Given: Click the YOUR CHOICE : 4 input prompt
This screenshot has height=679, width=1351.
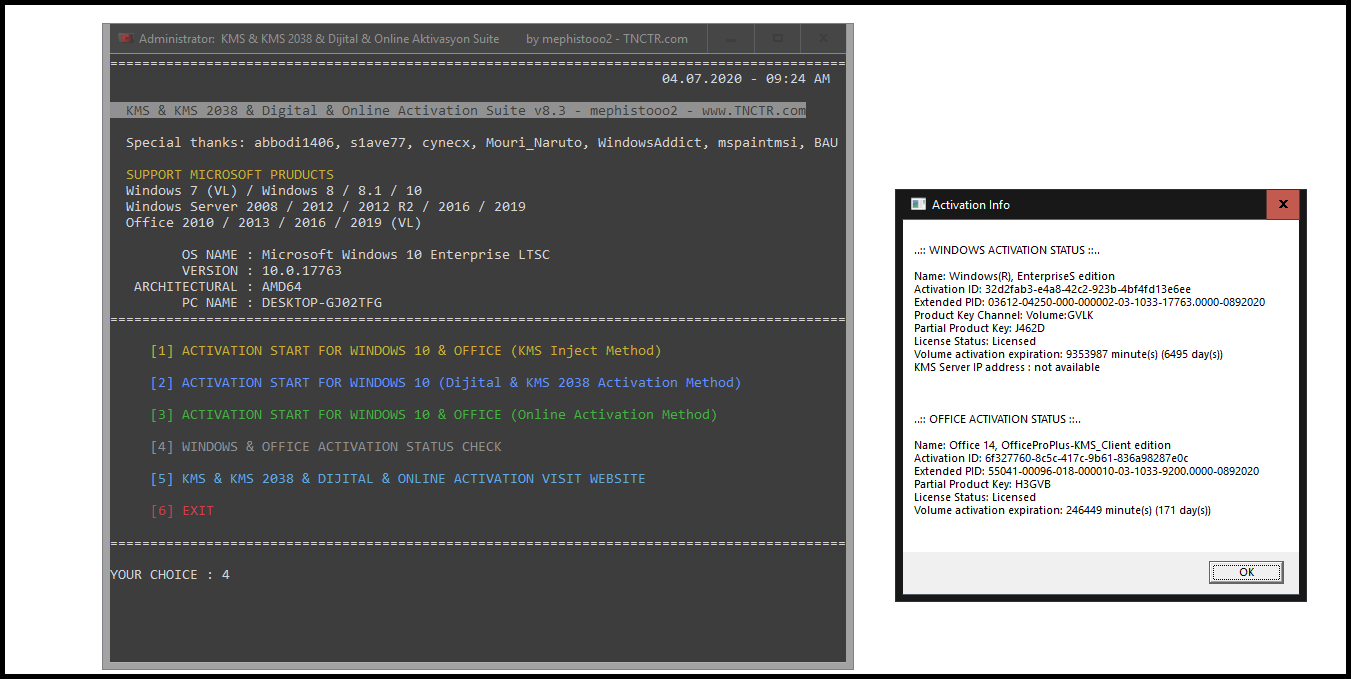Looking at the screenshot, I should click(x=170, y=575).
